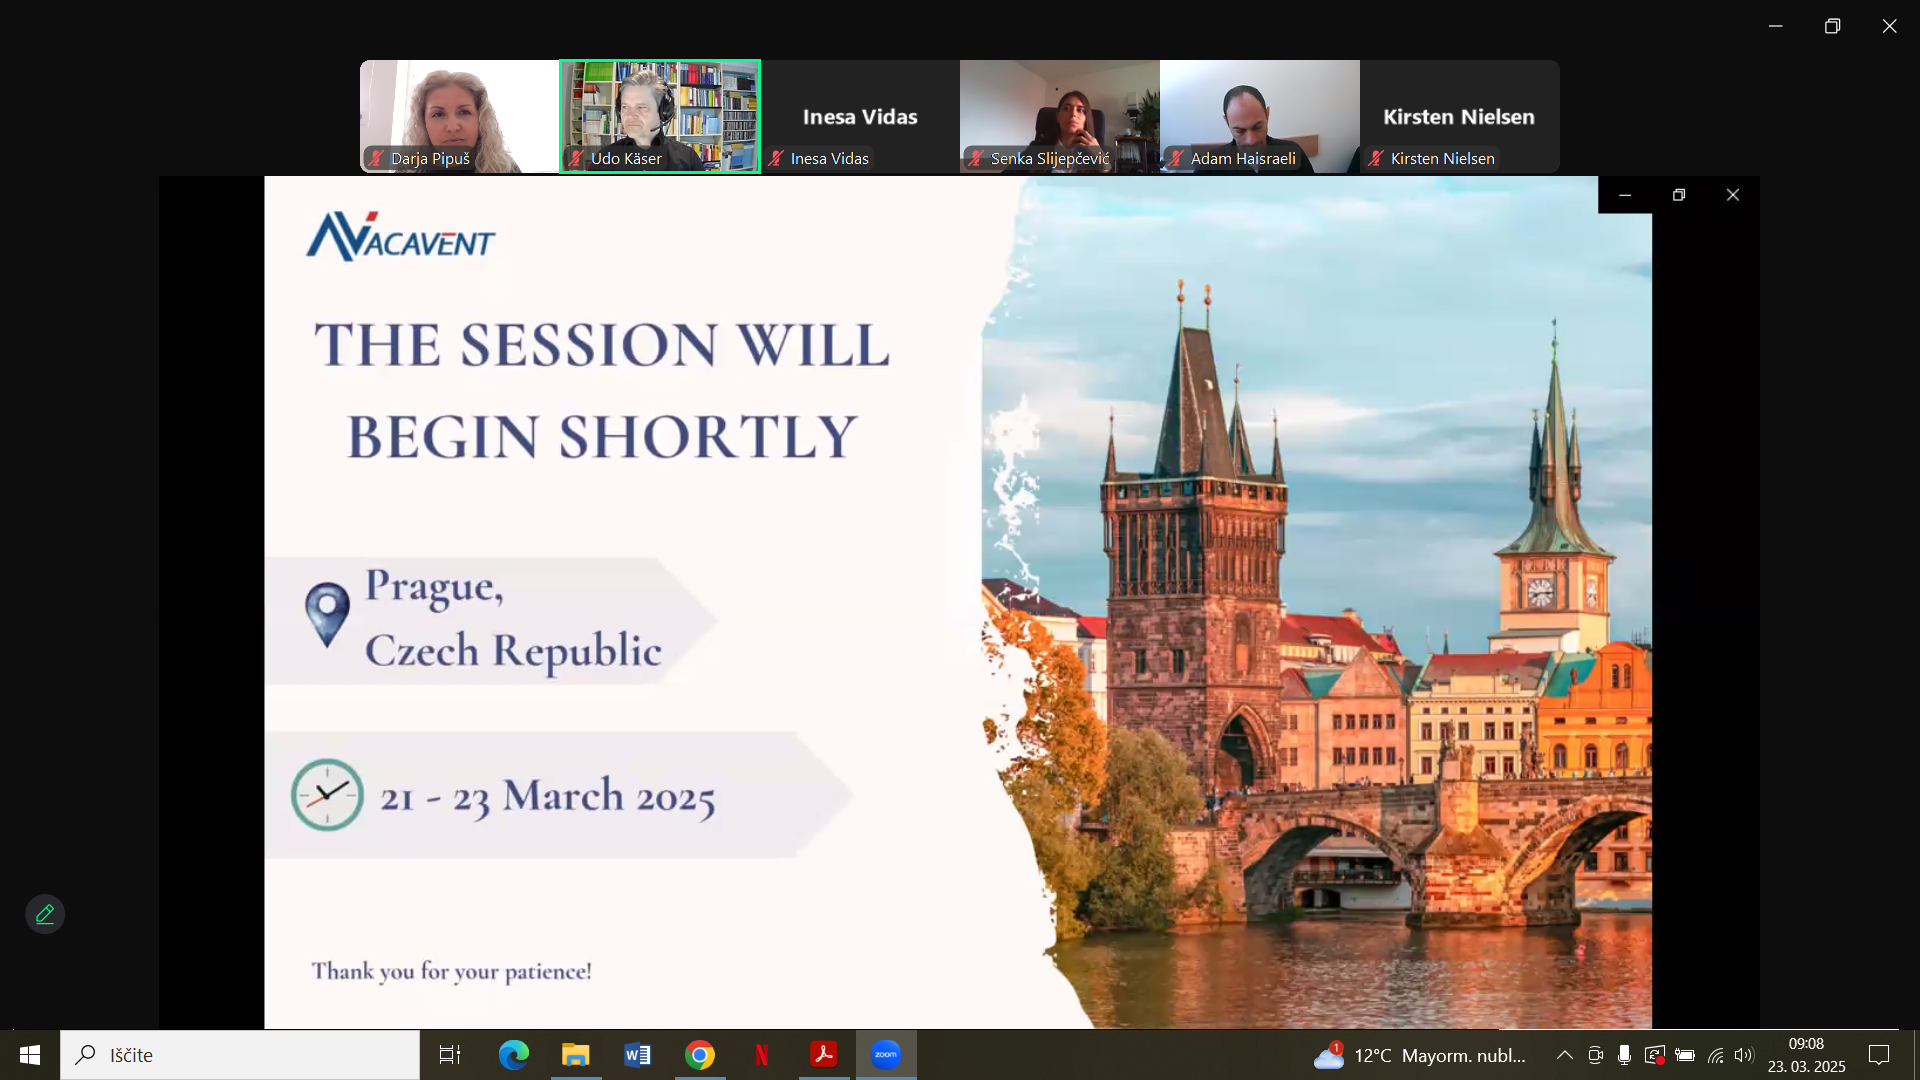Open Task View from the taskbar
Screen dimensions: 1920x1080
pyautogui.click(x=450, y=1055)
